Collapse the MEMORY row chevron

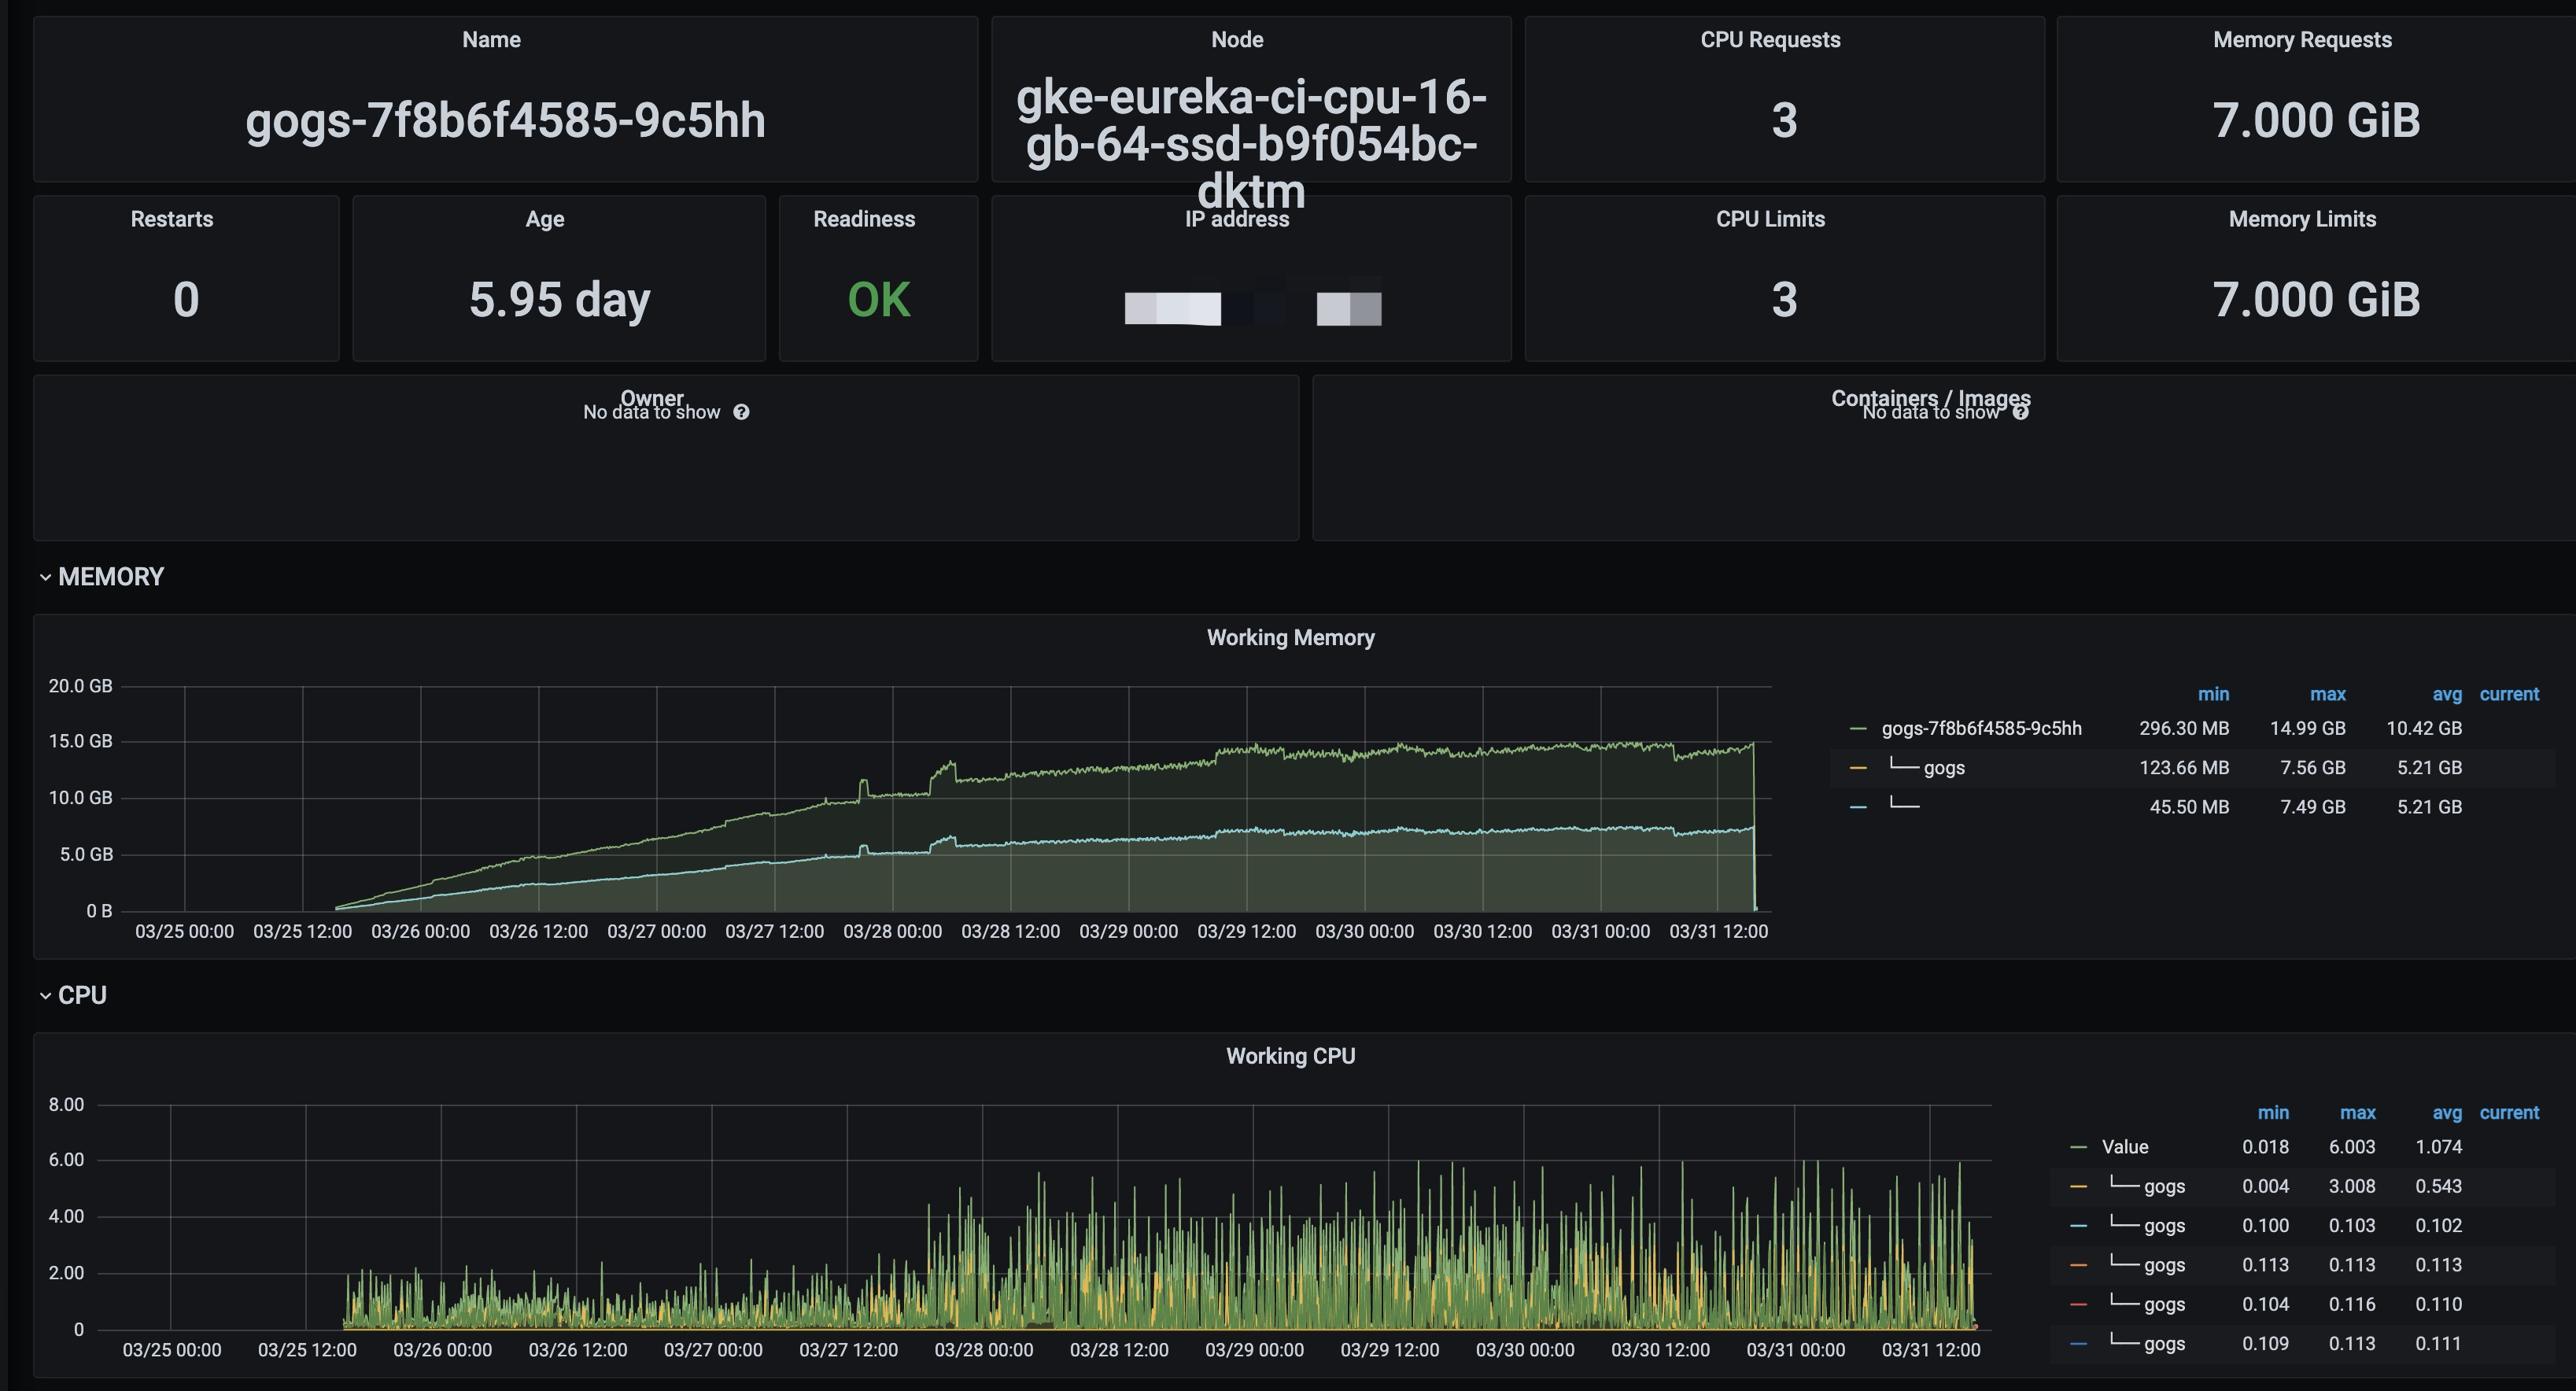(45, 577)
